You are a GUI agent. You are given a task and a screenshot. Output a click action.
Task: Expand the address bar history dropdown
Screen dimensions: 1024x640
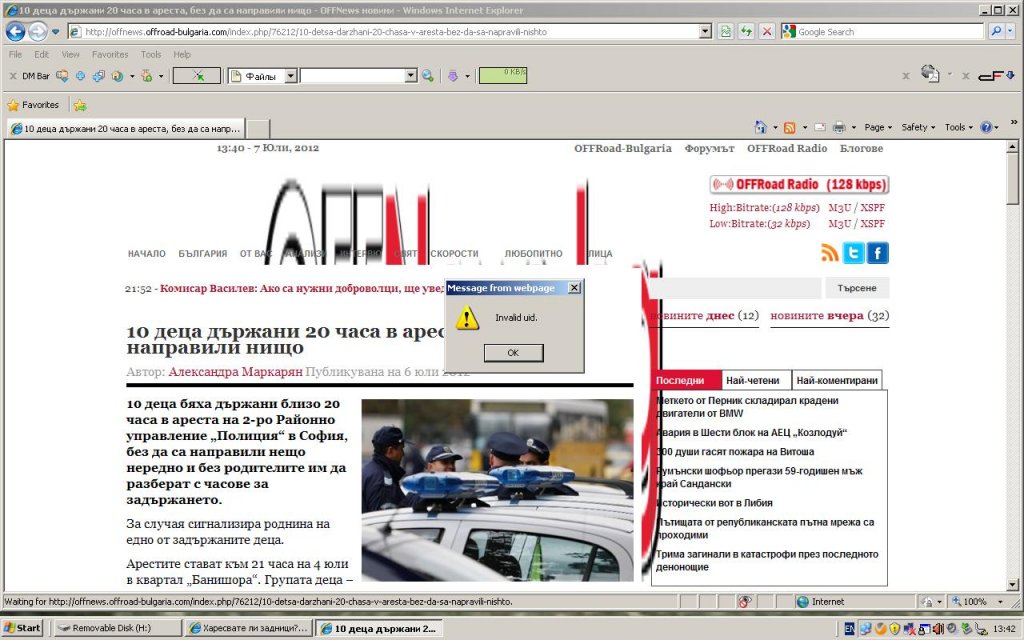[705, 31]
